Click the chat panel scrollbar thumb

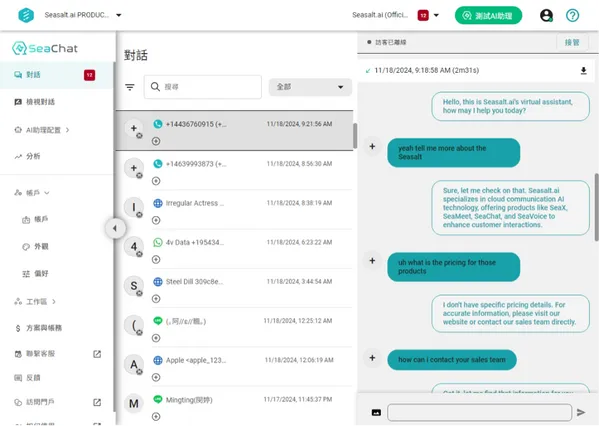coord(597,207)
